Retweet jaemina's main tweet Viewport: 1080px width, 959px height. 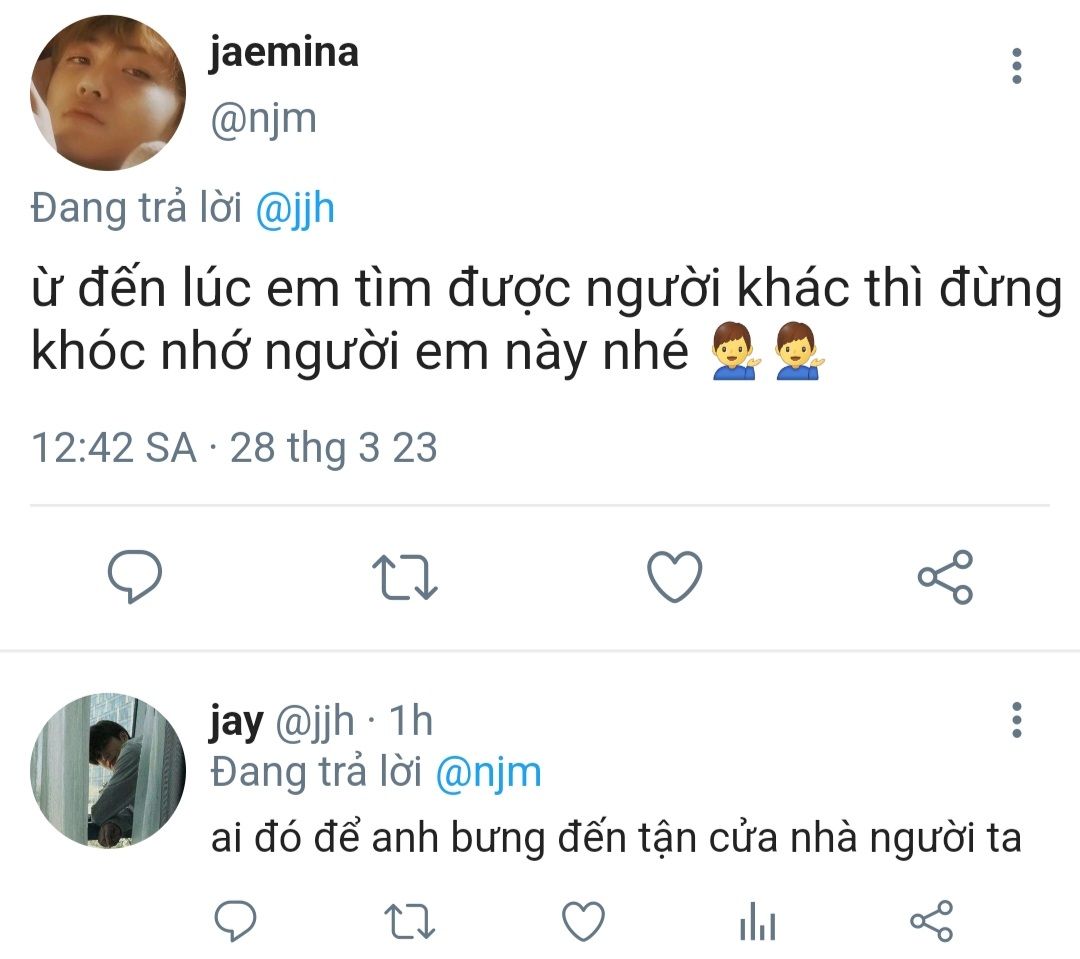405,577
